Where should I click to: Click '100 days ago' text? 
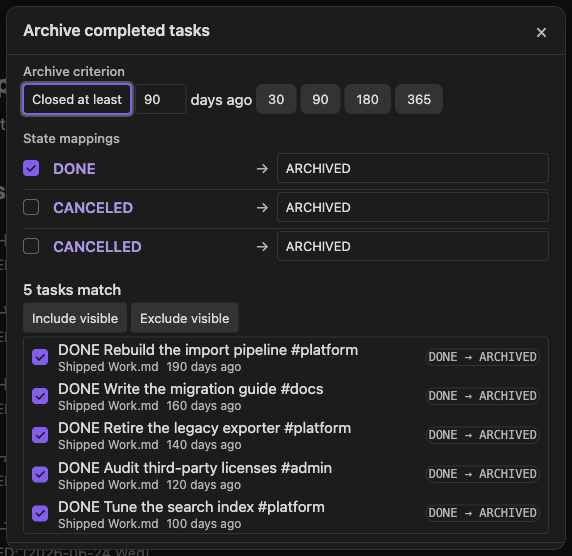(x=204, y=524)
